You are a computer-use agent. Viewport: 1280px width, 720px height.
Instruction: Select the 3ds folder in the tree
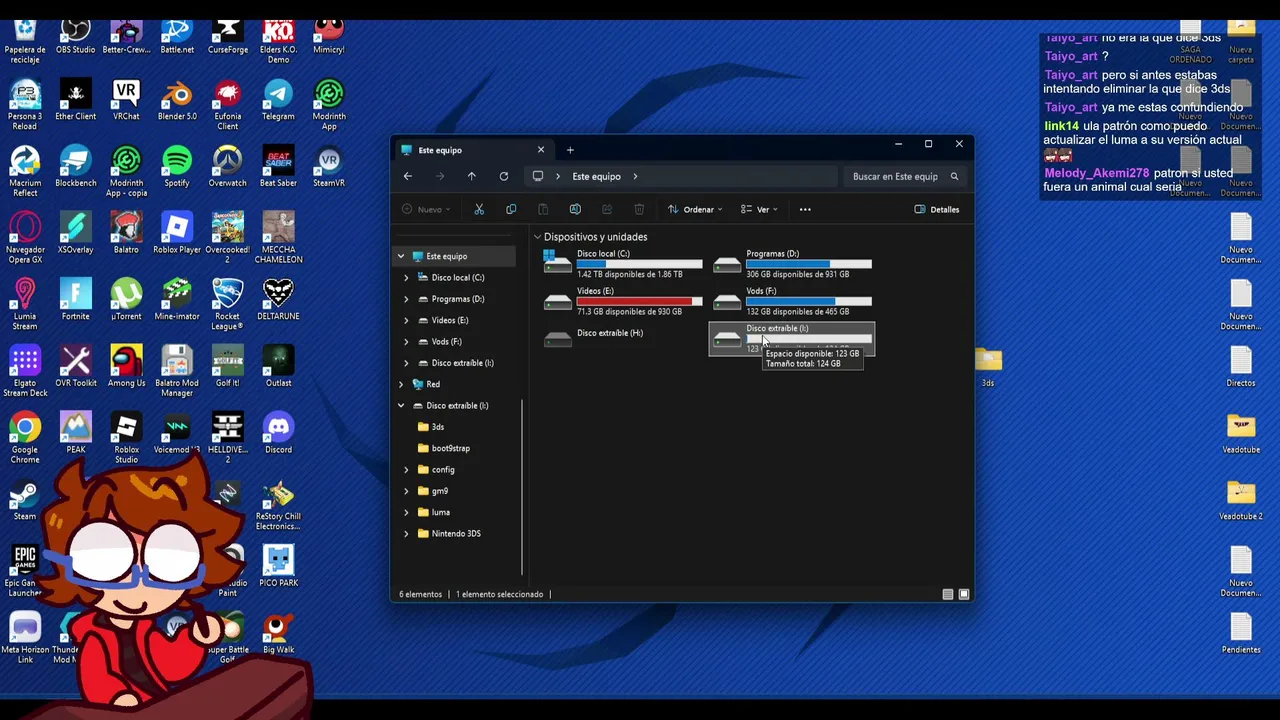(x=438, y=427)
